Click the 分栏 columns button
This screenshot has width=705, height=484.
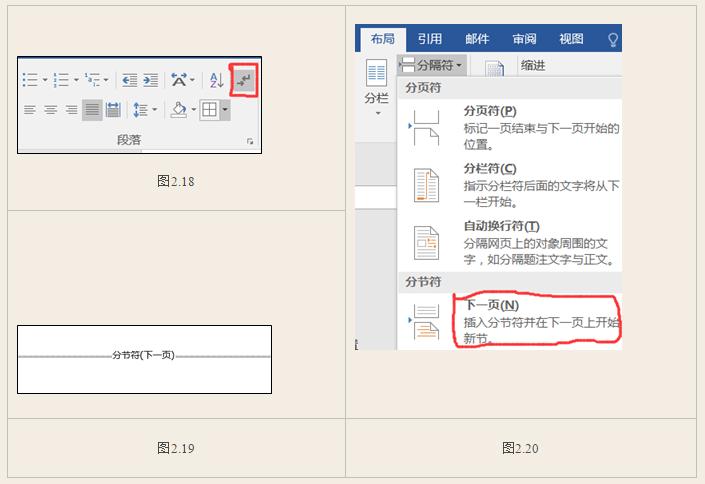point(376,87)
